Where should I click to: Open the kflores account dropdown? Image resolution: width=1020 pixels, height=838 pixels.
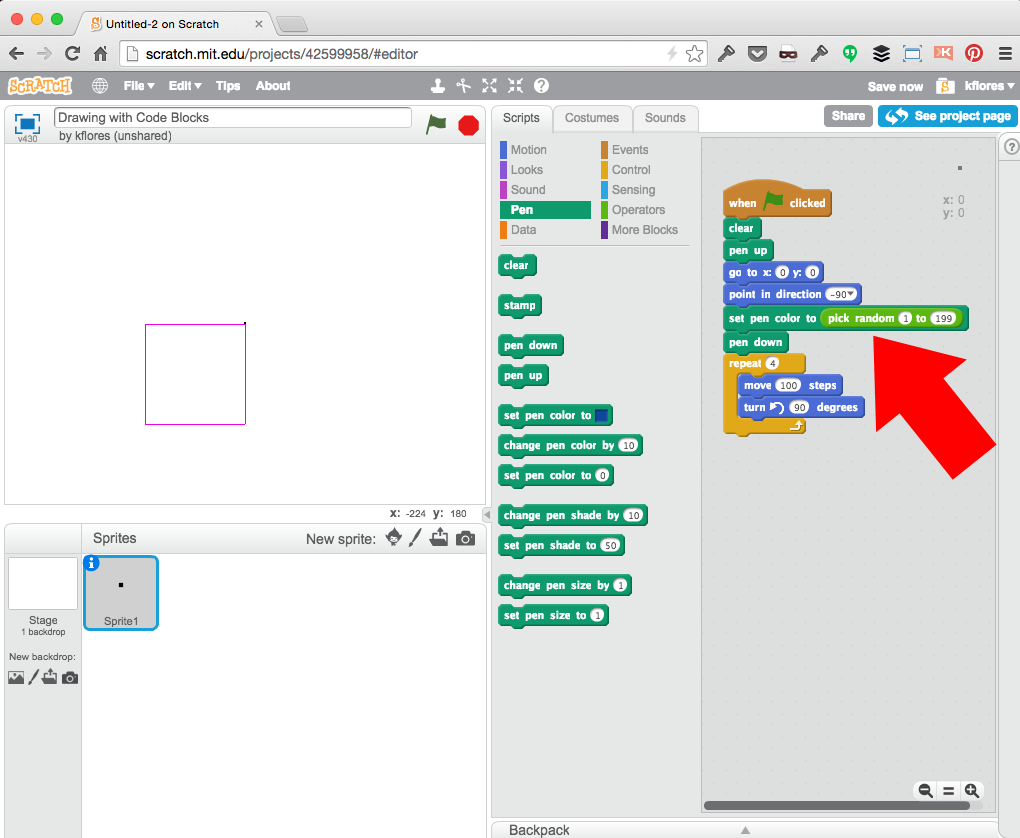click(989, 86)
